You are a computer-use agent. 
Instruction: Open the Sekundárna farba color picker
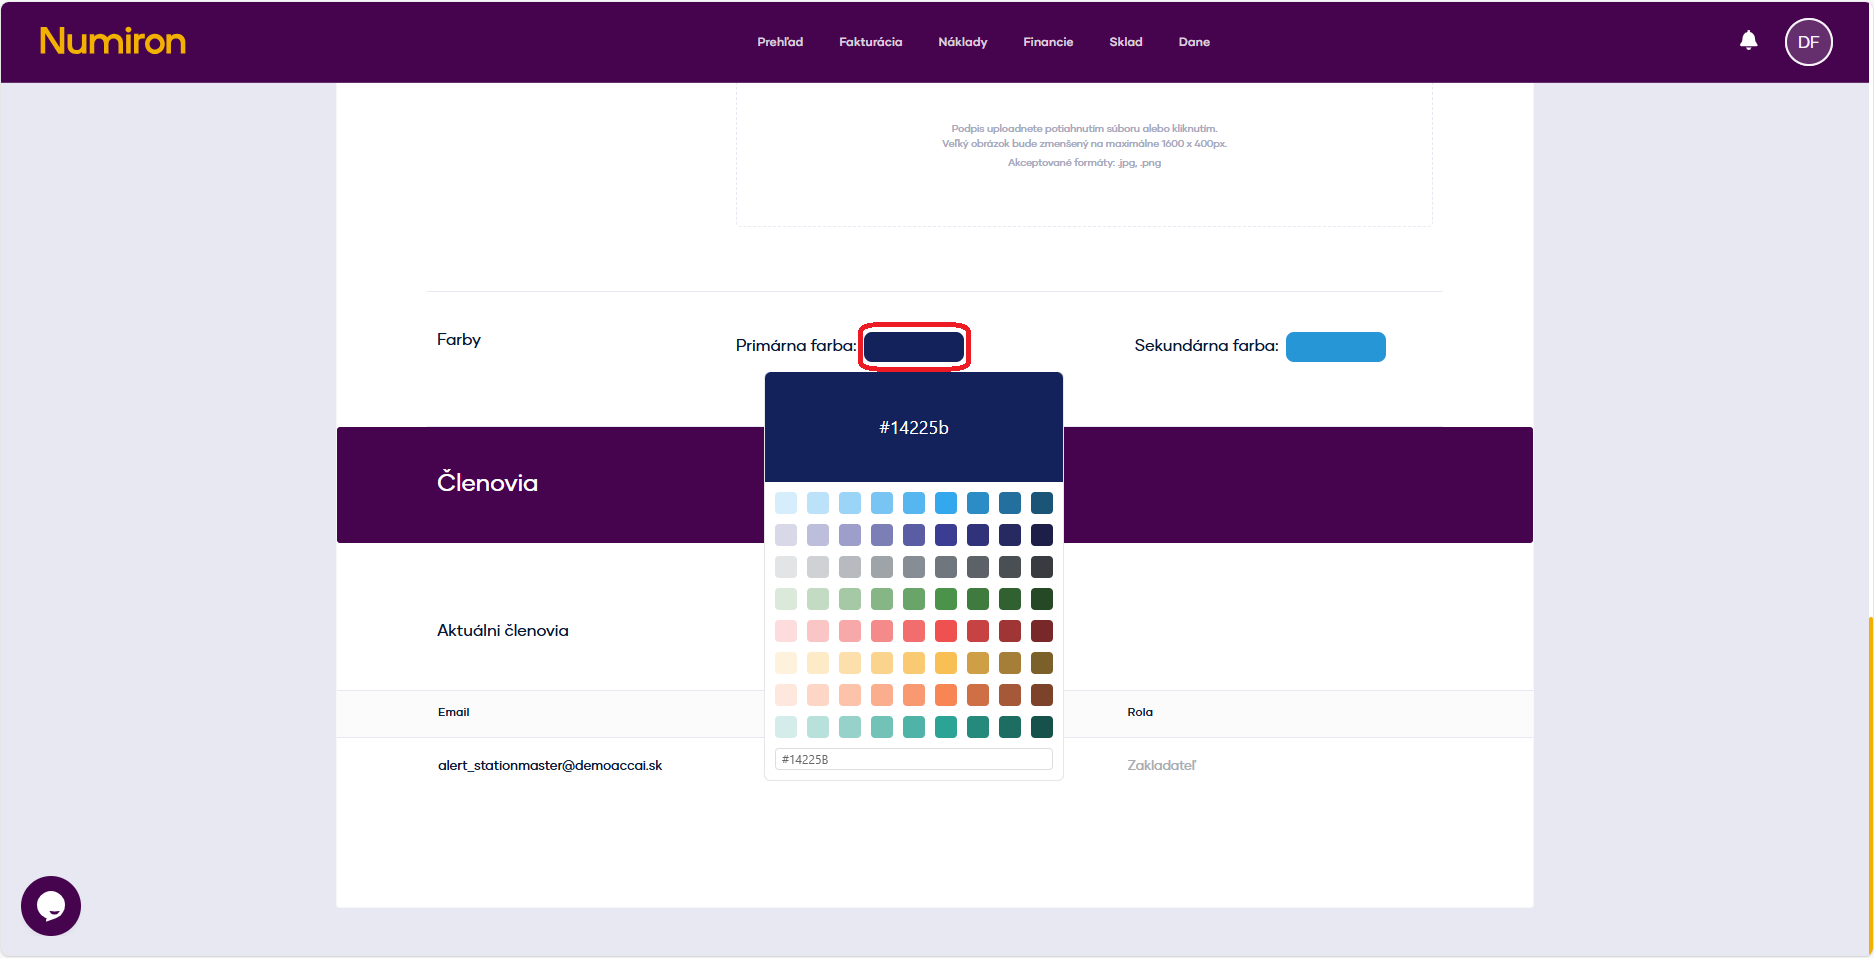point(1335,347)
